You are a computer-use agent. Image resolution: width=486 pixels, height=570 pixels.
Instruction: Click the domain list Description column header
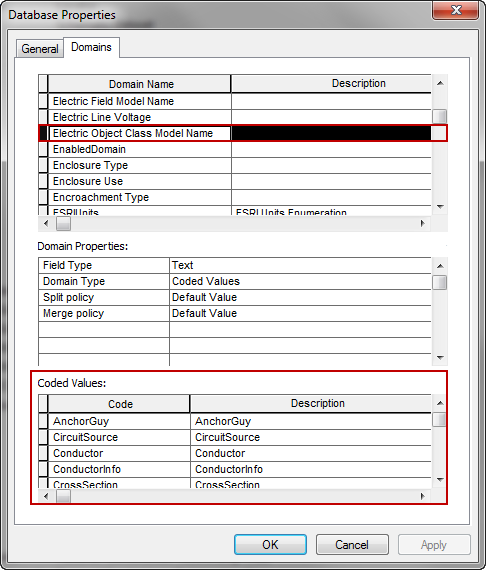[331, 84]
